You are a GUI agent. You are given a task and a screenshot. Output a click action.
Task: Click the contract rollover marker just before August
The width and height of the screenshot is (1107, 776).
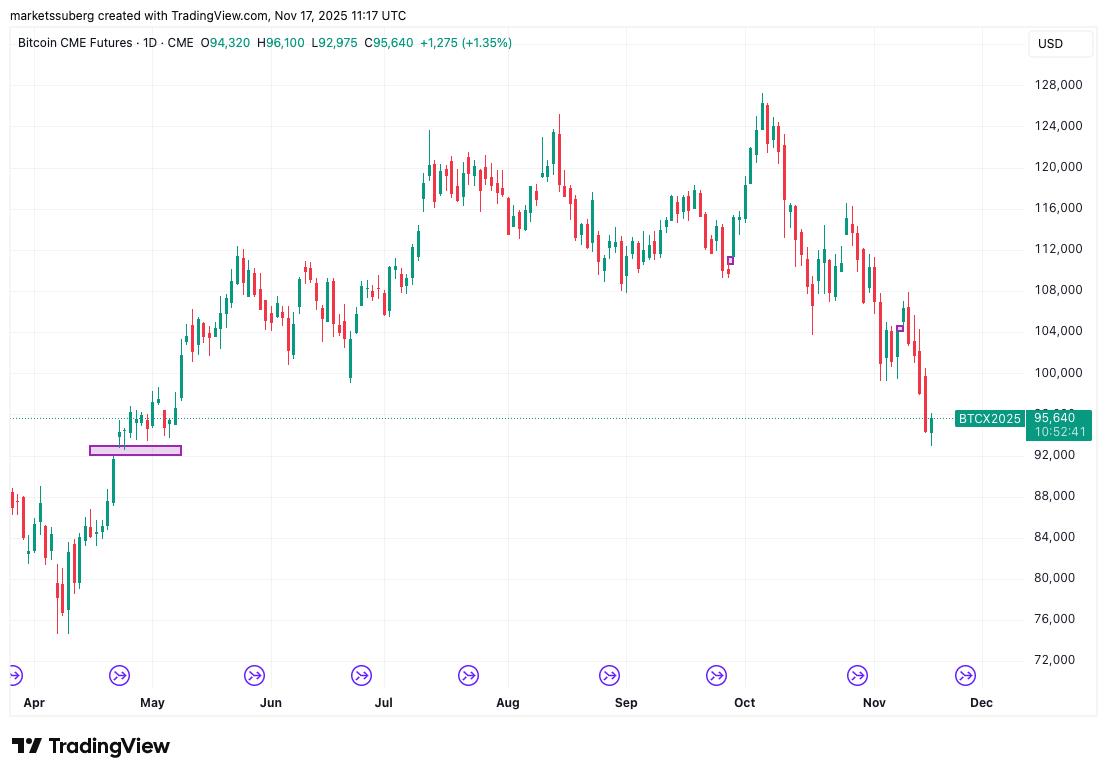[468, 676]
